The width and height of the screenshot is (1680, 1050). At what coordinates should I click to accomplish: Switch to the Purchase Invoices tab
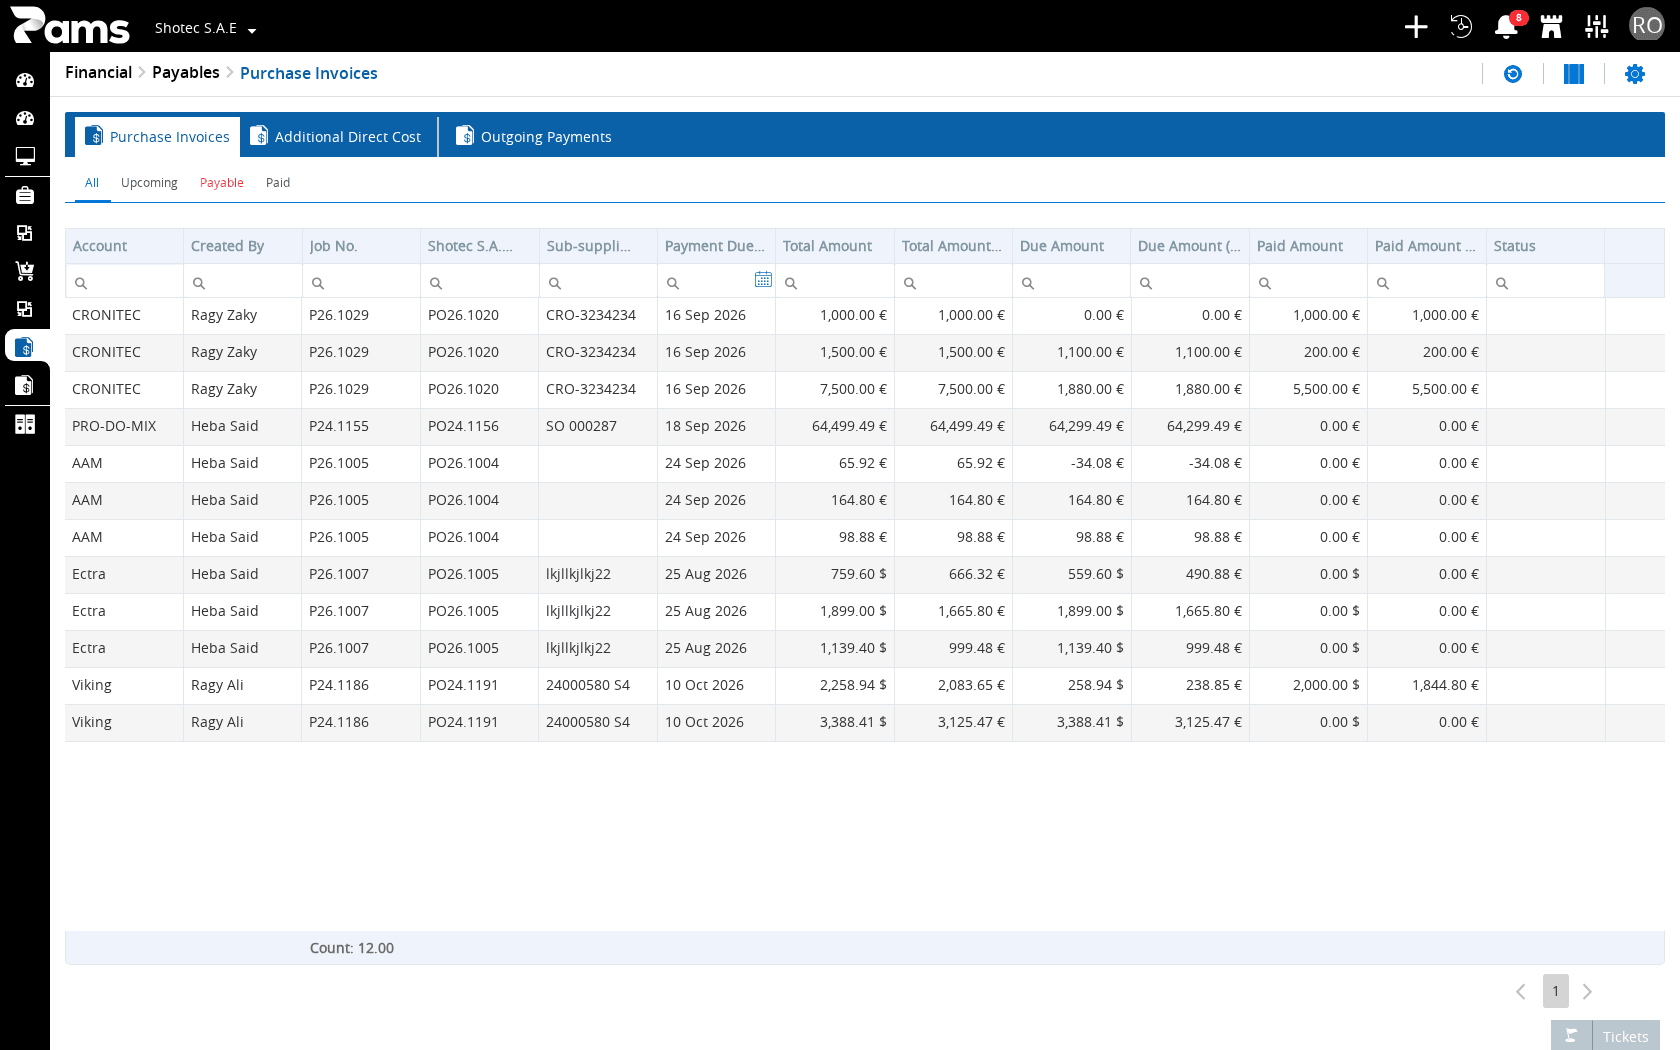point(158,137)
